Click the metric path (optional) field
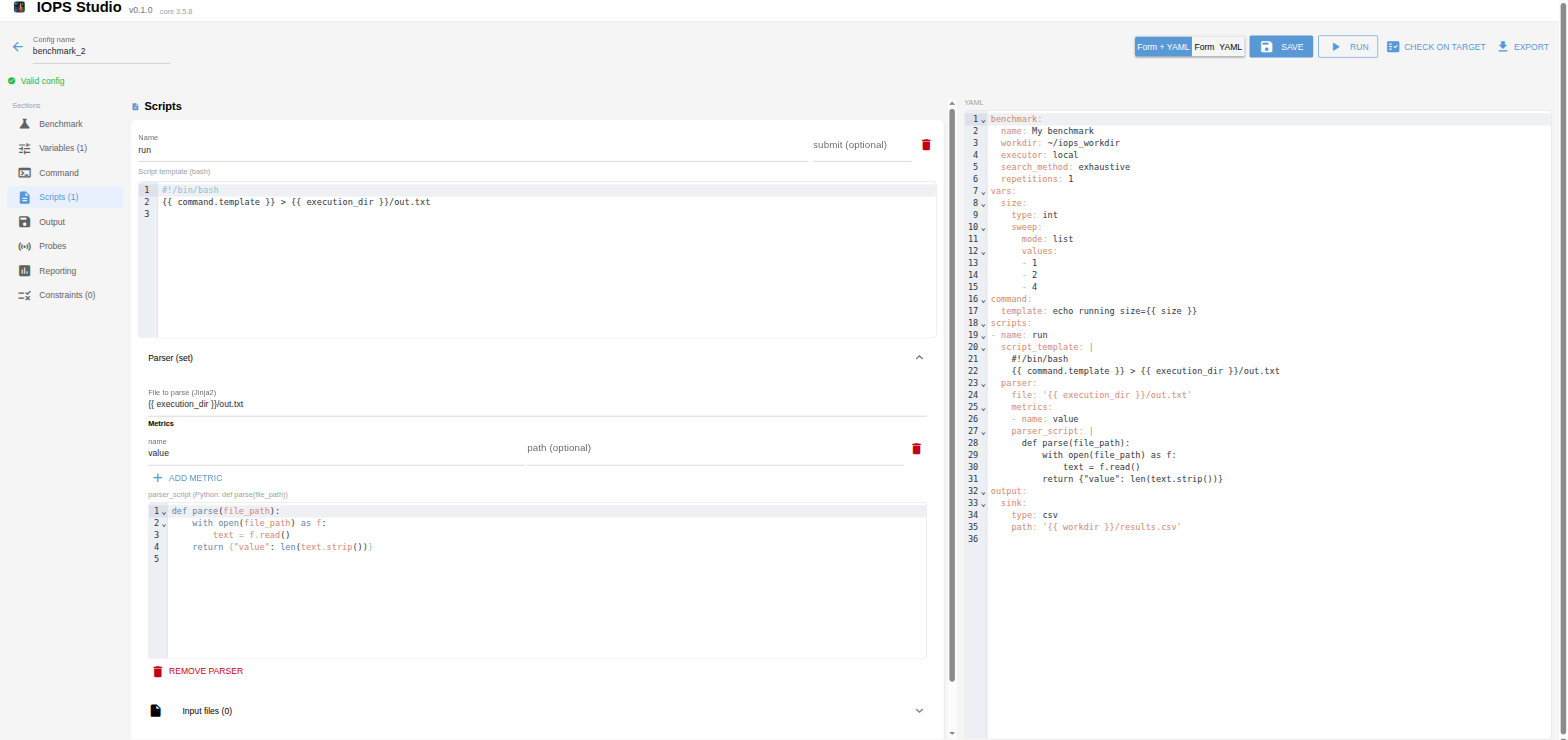 pyautogui.click(x=715, y=448)
